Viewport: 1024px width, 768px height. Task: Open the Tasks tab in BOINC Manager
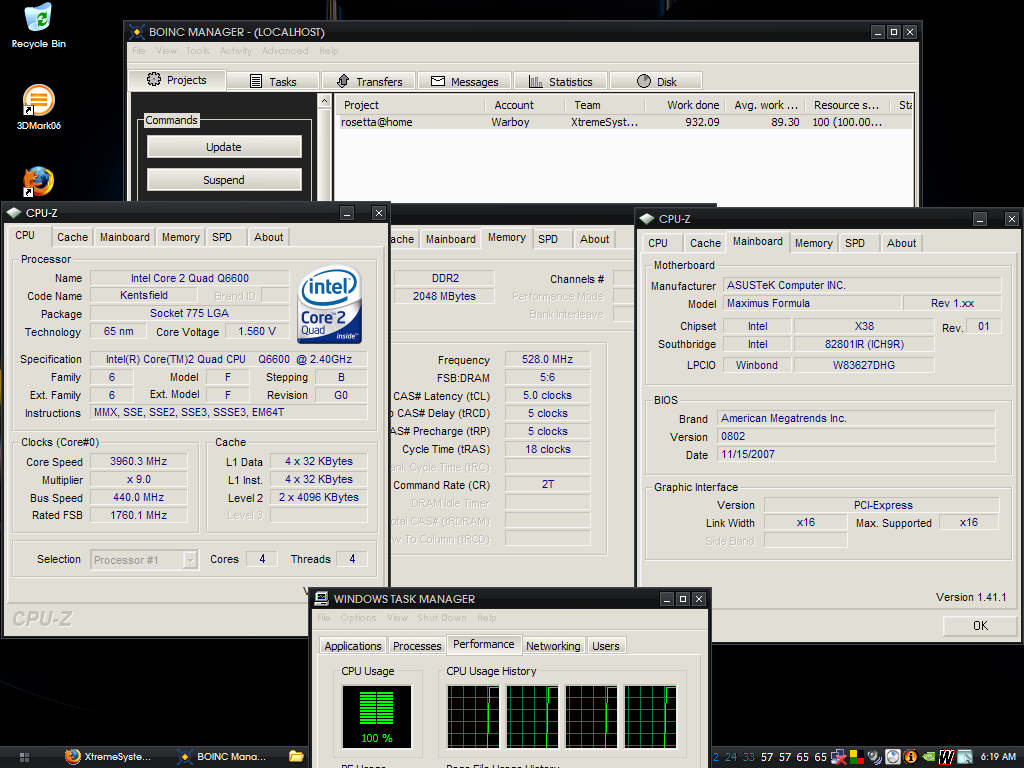click(x=273, y=82)
